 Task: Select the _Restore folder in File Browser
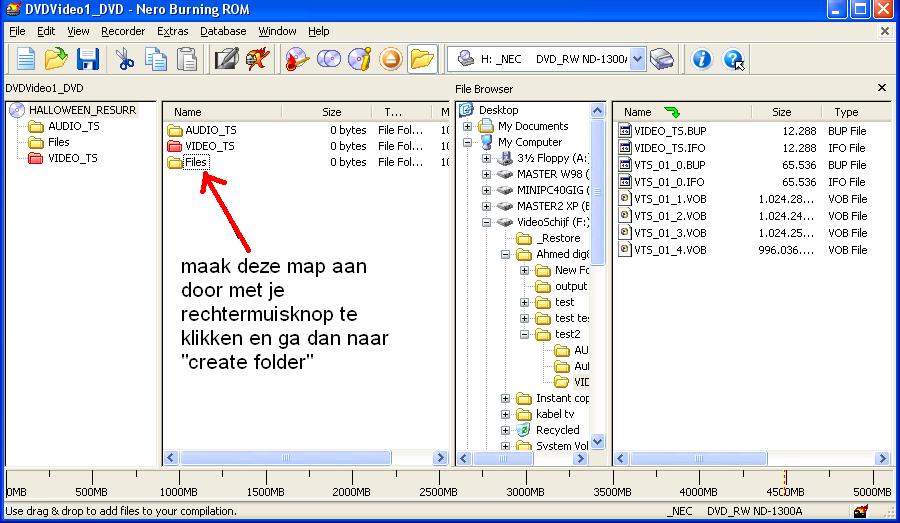pyautogui.click(x=558, y=238)
